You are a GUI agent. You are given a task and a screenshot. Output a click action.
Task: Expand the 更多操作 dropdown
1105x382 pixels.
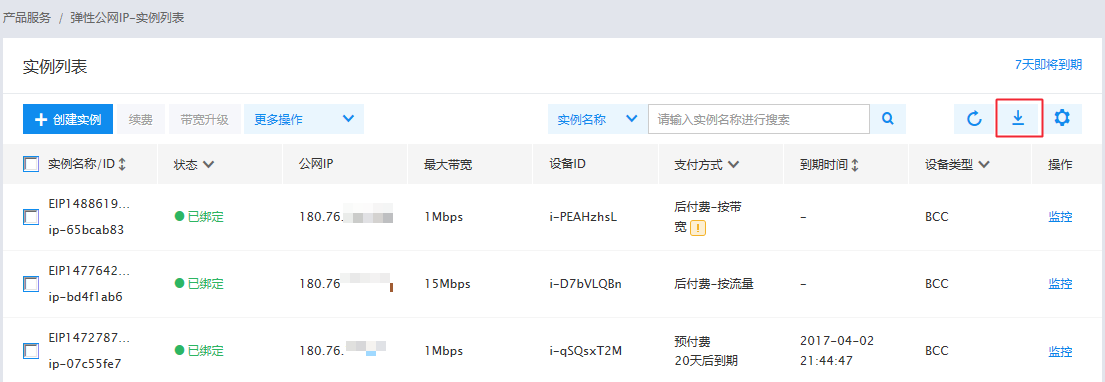coord(304,119)
